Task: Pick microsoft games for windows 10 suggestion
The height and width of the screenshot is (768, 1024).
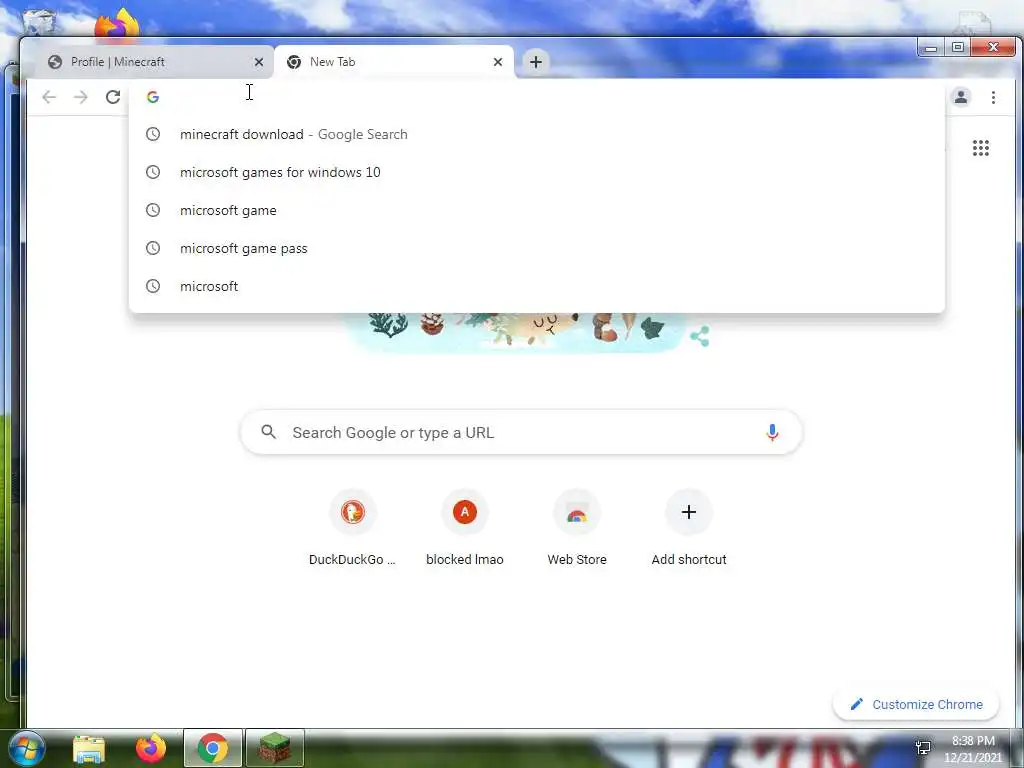Action: tap(536, 172)
